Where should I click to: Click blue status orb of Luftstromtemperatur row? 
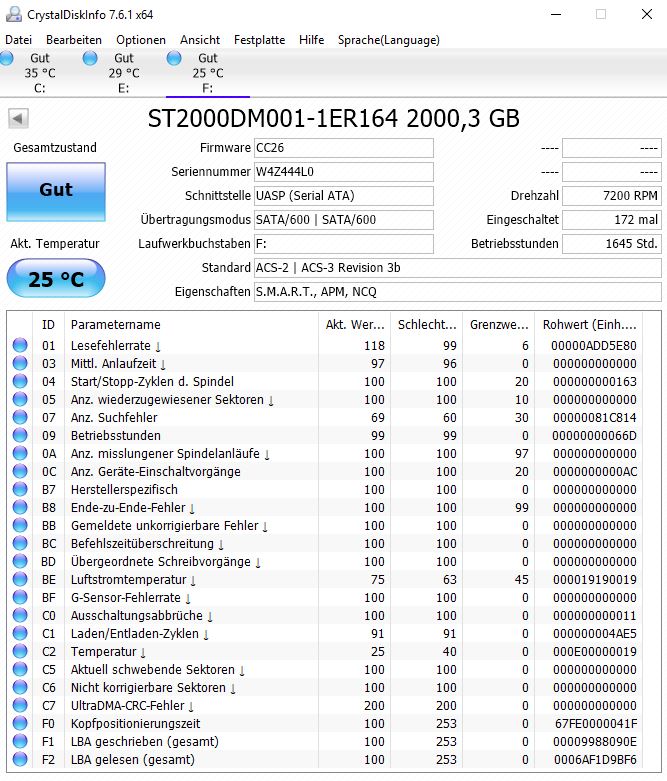20,579
